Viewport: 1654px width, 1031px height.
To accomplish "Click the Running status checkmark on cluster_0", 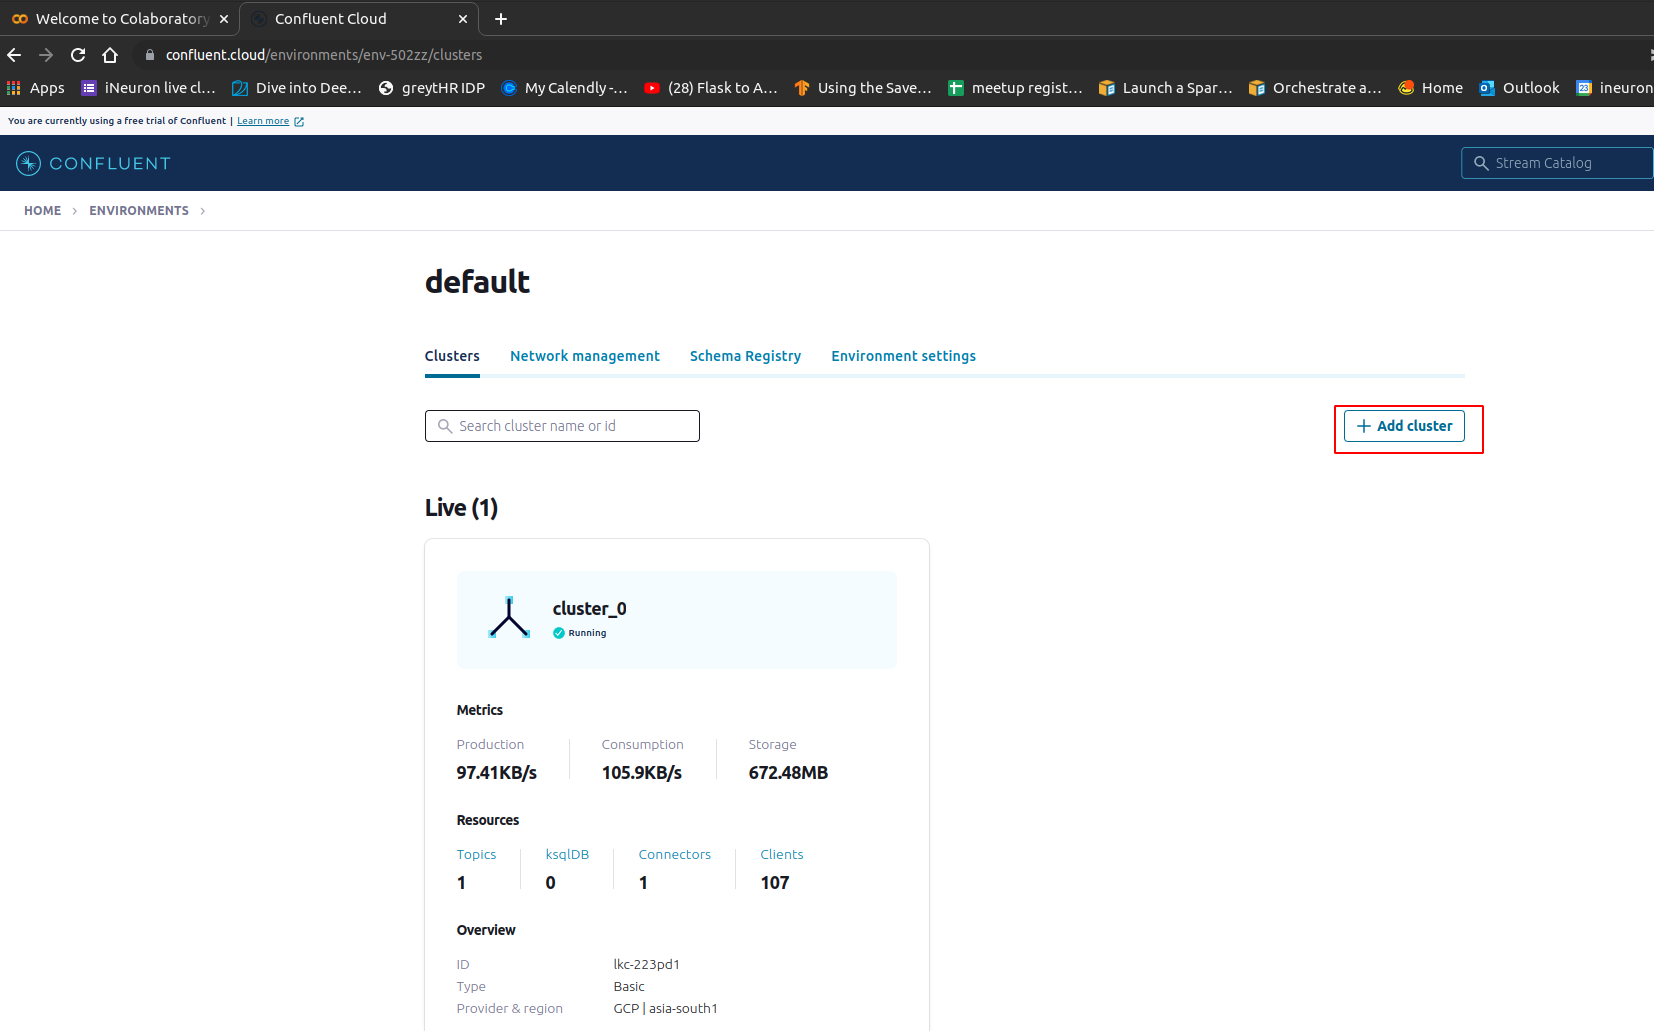I will click(x=559, y=632).
